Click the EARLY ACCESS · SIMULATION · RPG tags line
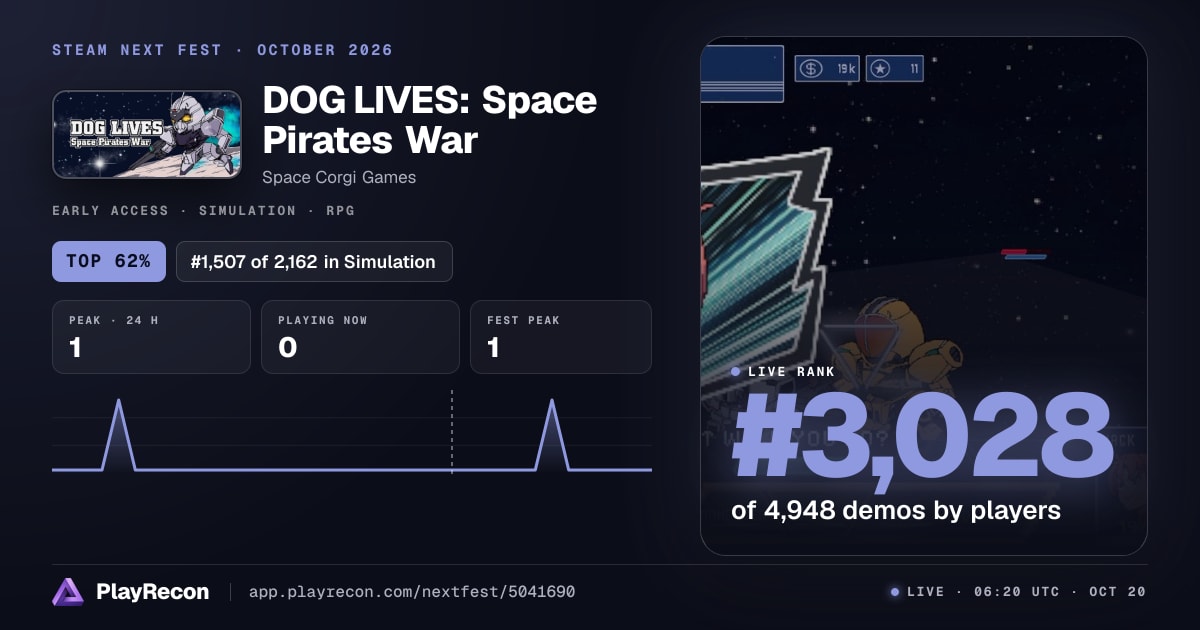Image resolution: width=1200 pixels, height=630 pixels. (x=203, y=211)
